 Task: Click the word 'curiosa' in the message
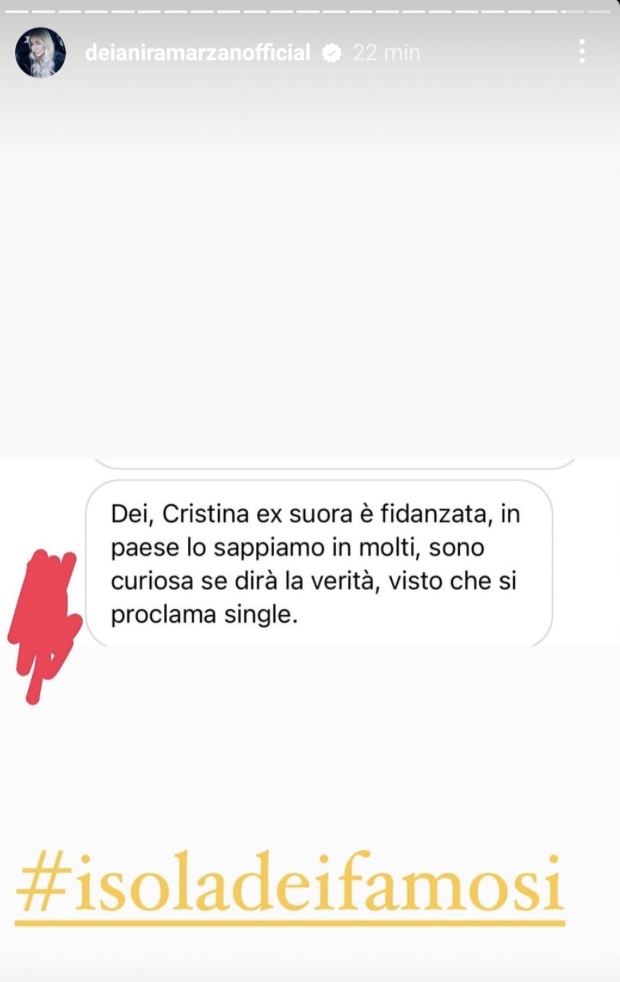152,581
